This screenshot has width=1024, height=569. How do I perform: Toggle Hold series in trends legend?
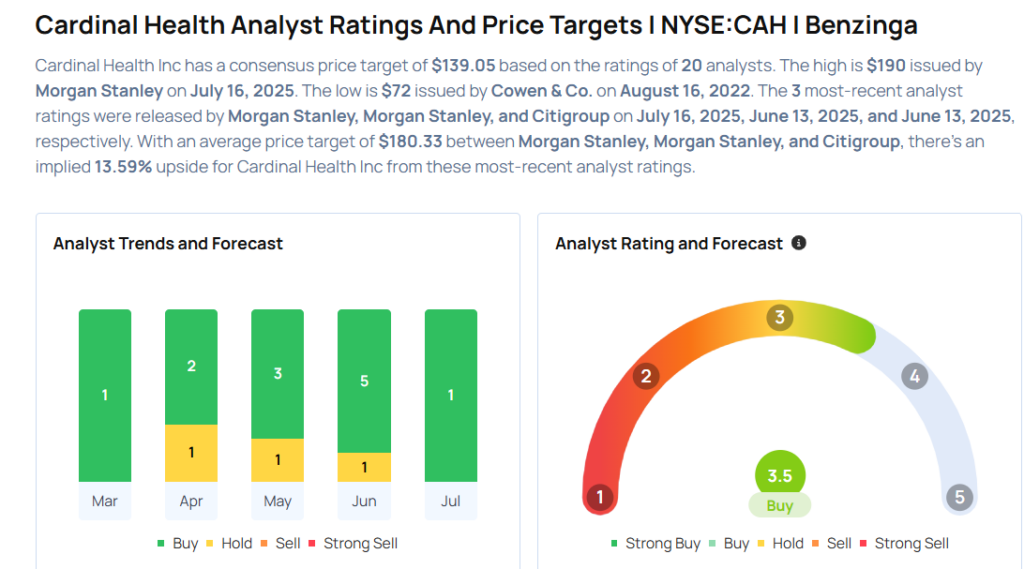pyautogui.click(x=229, y=543)
